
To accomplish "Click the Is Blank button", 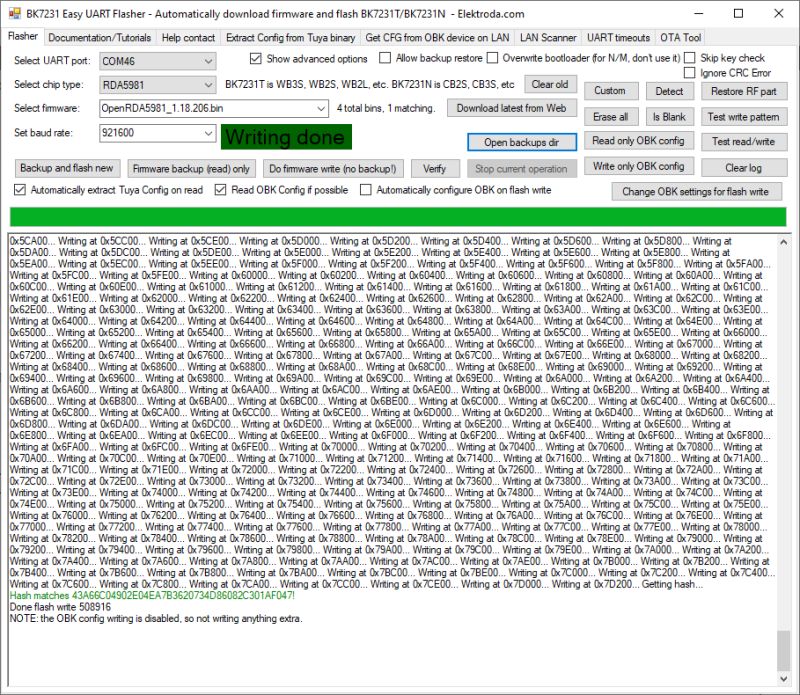I will click(669, 117).
